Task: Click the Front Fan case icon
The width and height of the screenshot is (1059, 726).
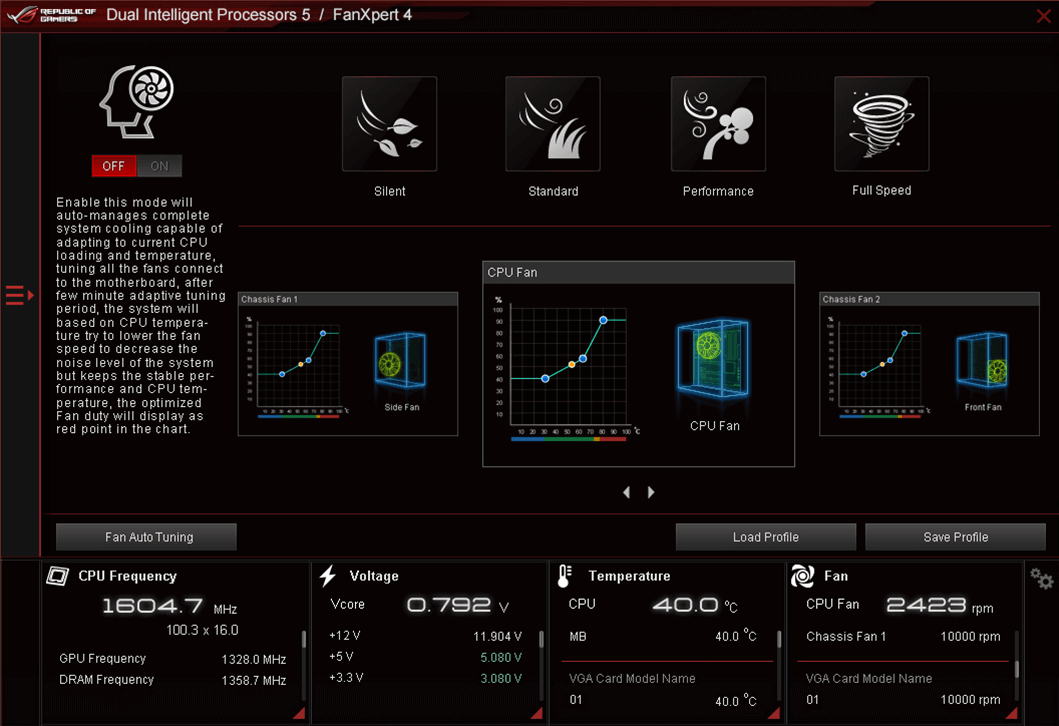Action: [982, 367]
